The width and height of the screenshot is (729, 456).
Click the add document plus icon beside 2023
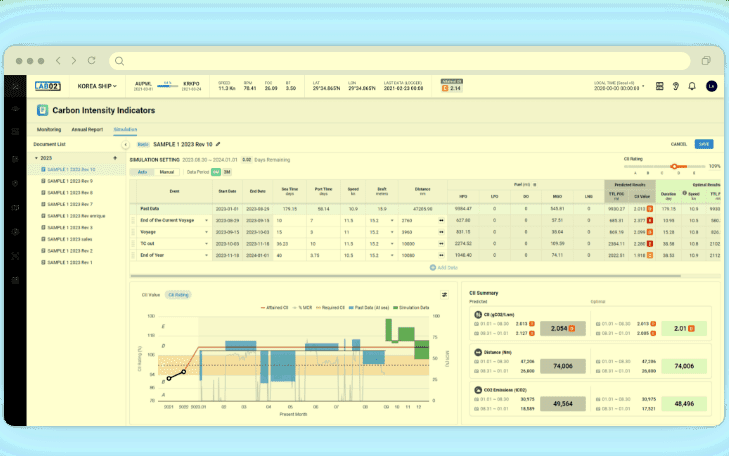(x=115, y=158)
